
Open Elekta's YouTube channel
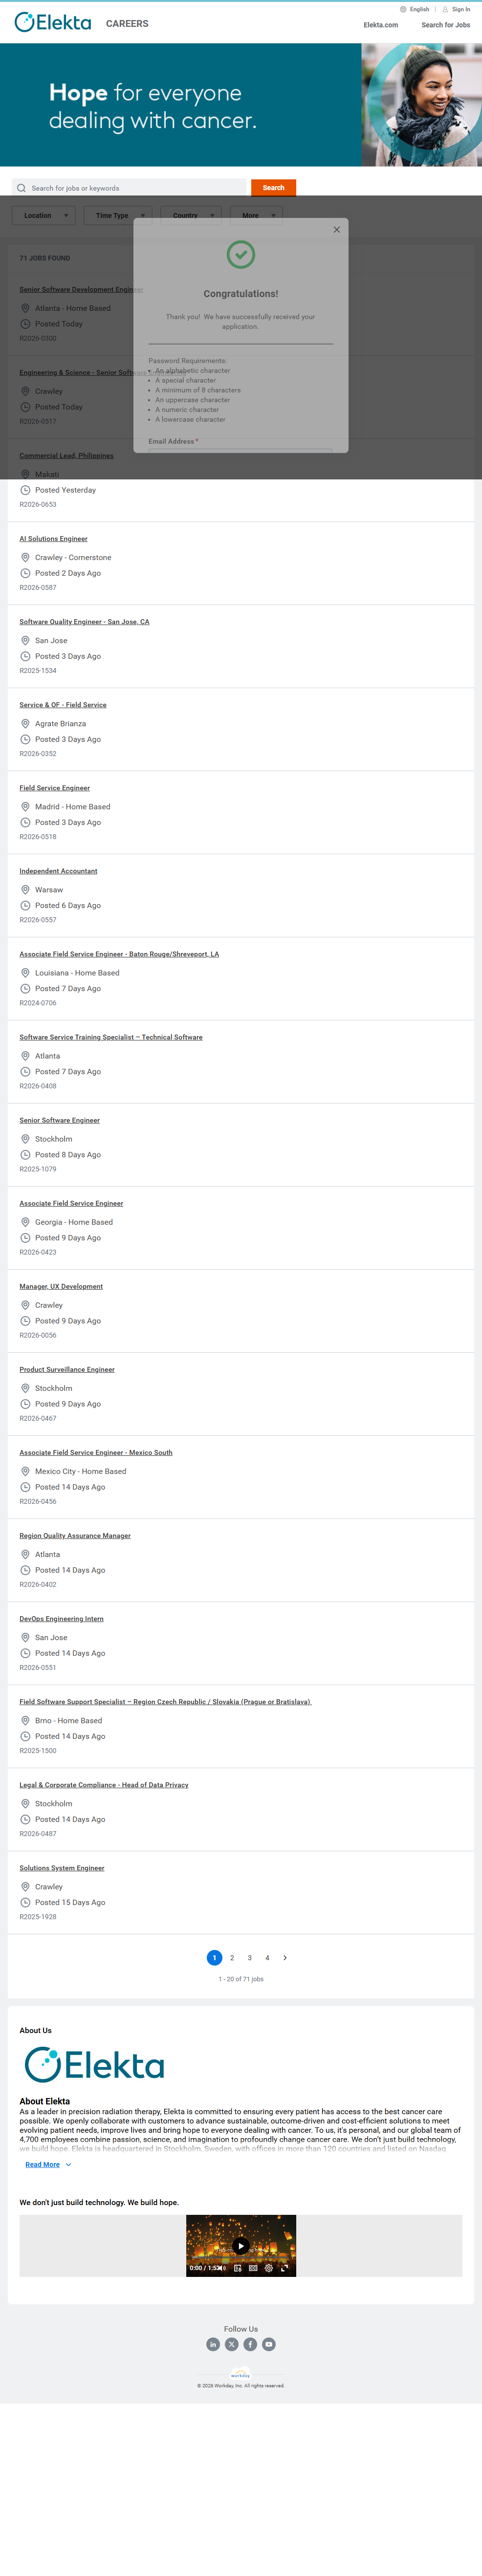point(269,2344)
